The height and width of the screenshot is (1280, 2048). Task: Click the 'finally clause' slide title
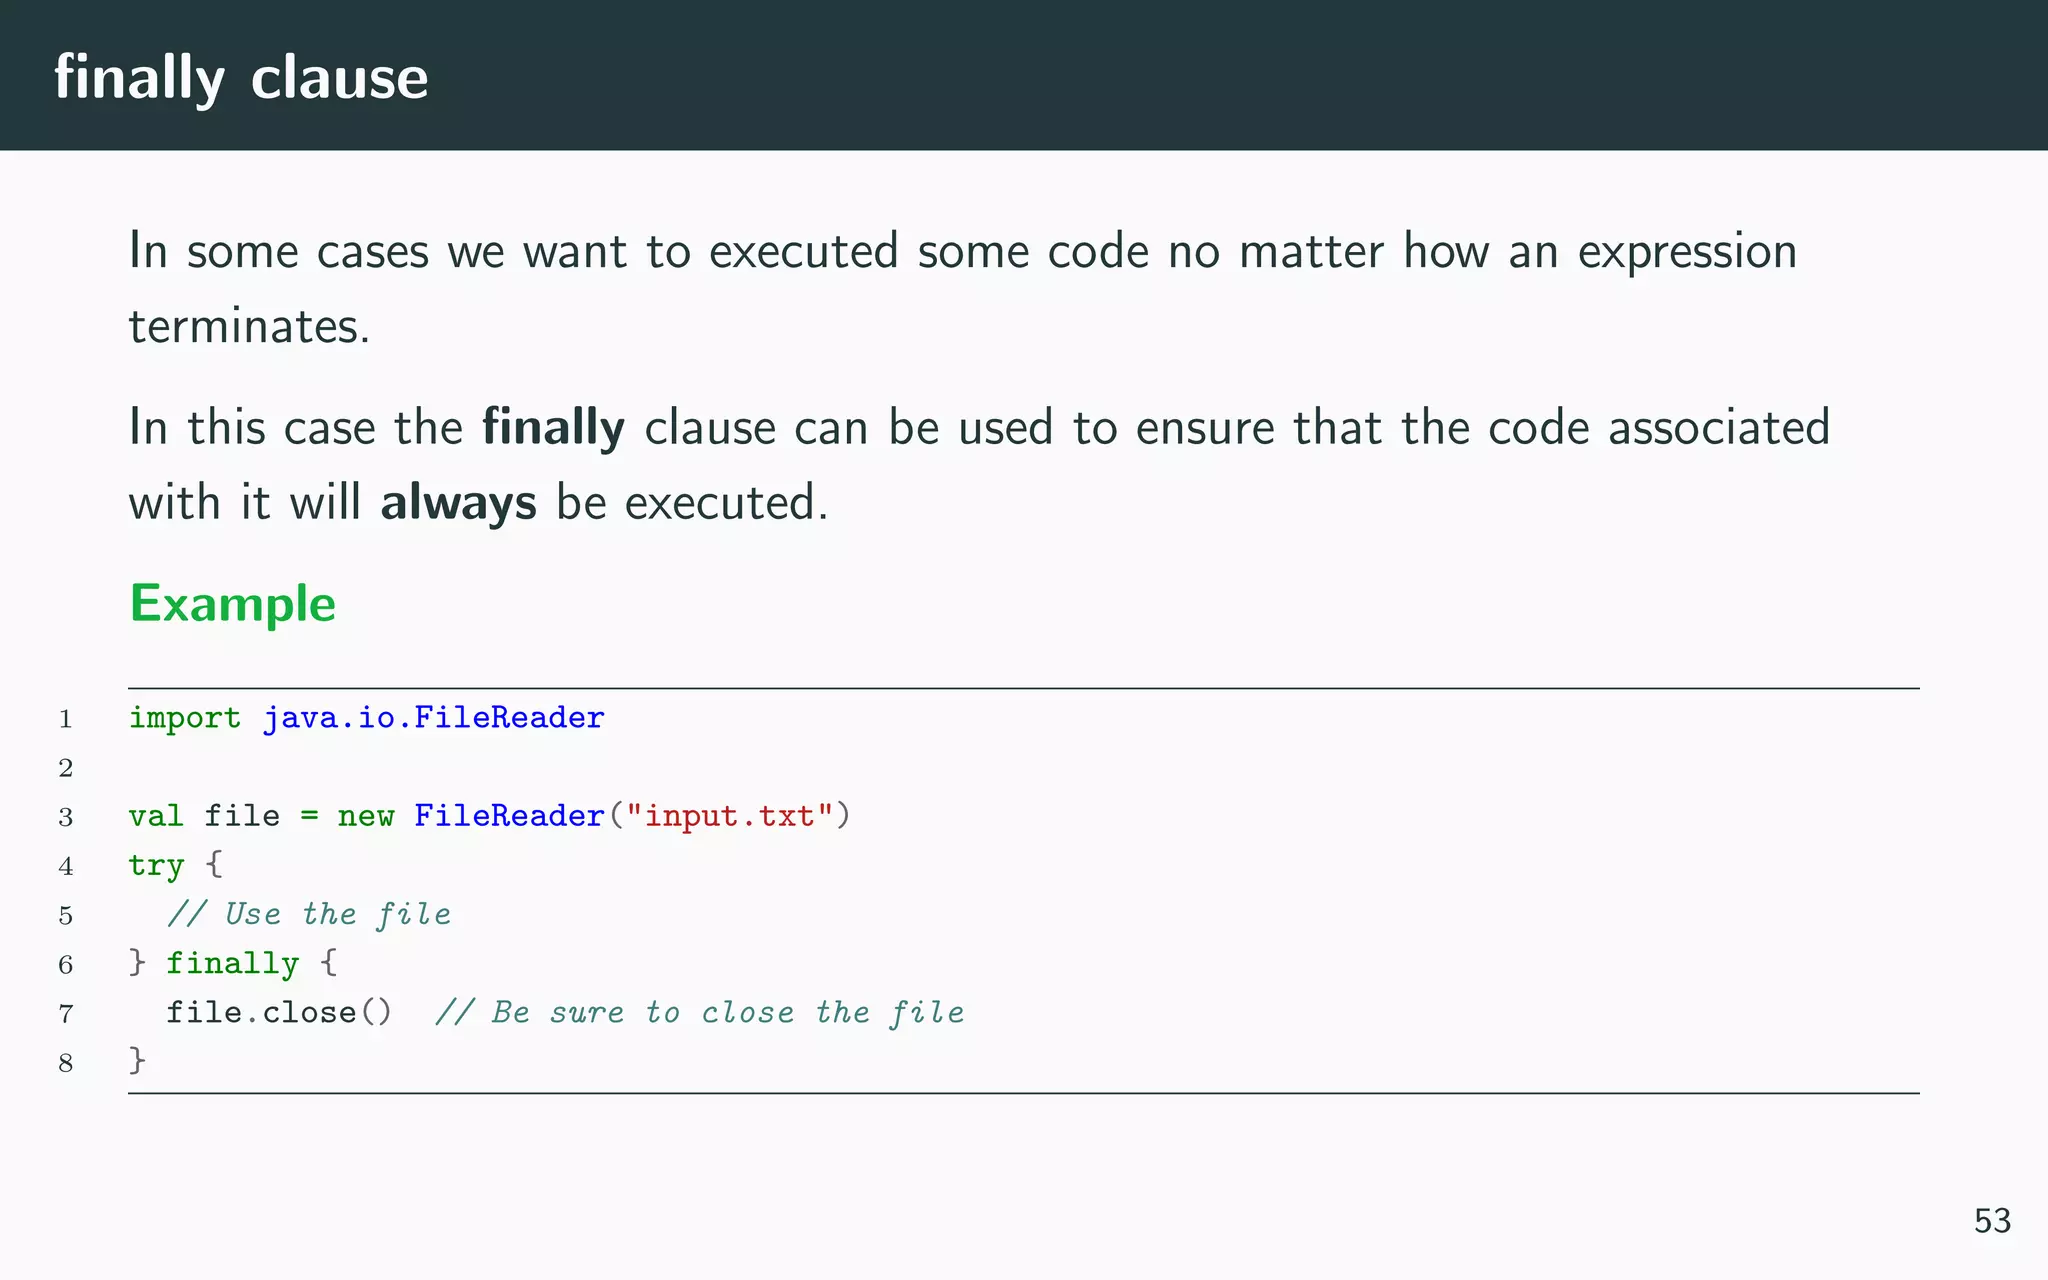click(x=241, y=78)
